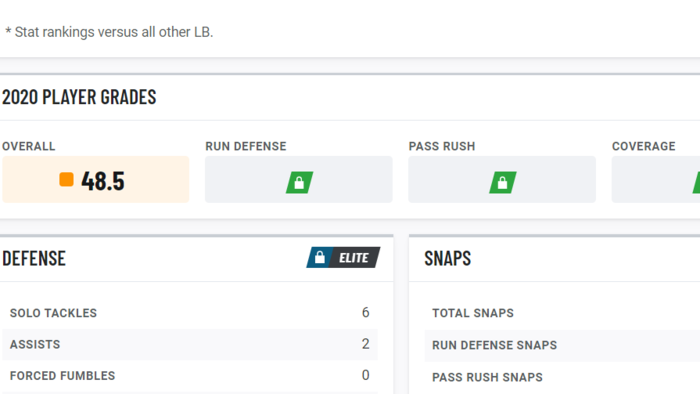Click the Run Defense green lock icon
Image resolution: width=700 pixels, height=394 pixels.
300,182
